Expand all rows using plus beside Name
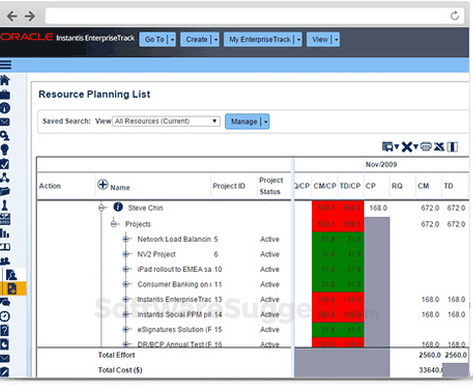Viewport: 473px width, 389px height. (103, 184)
